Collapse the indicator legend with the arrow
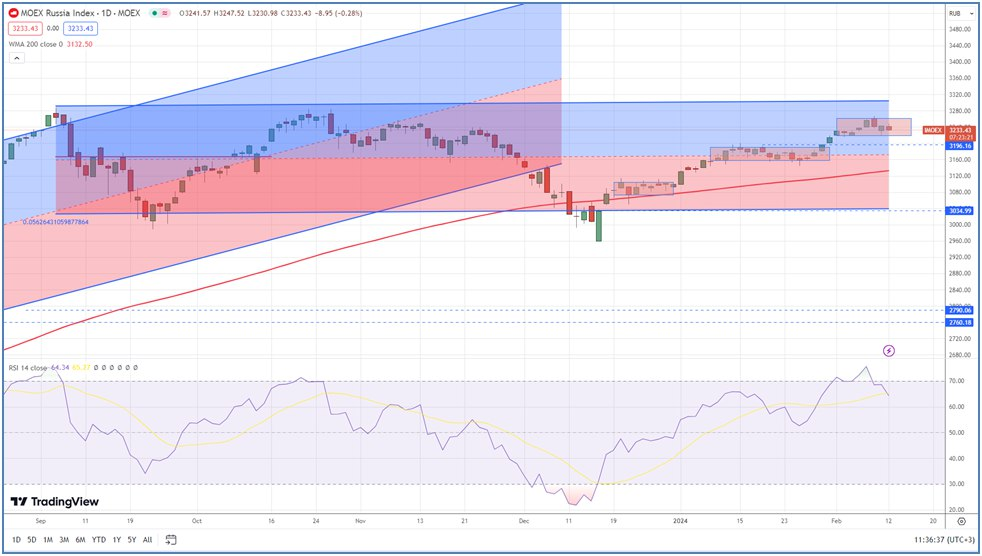Viewport: 982px width, 556px height. (17, 58)
